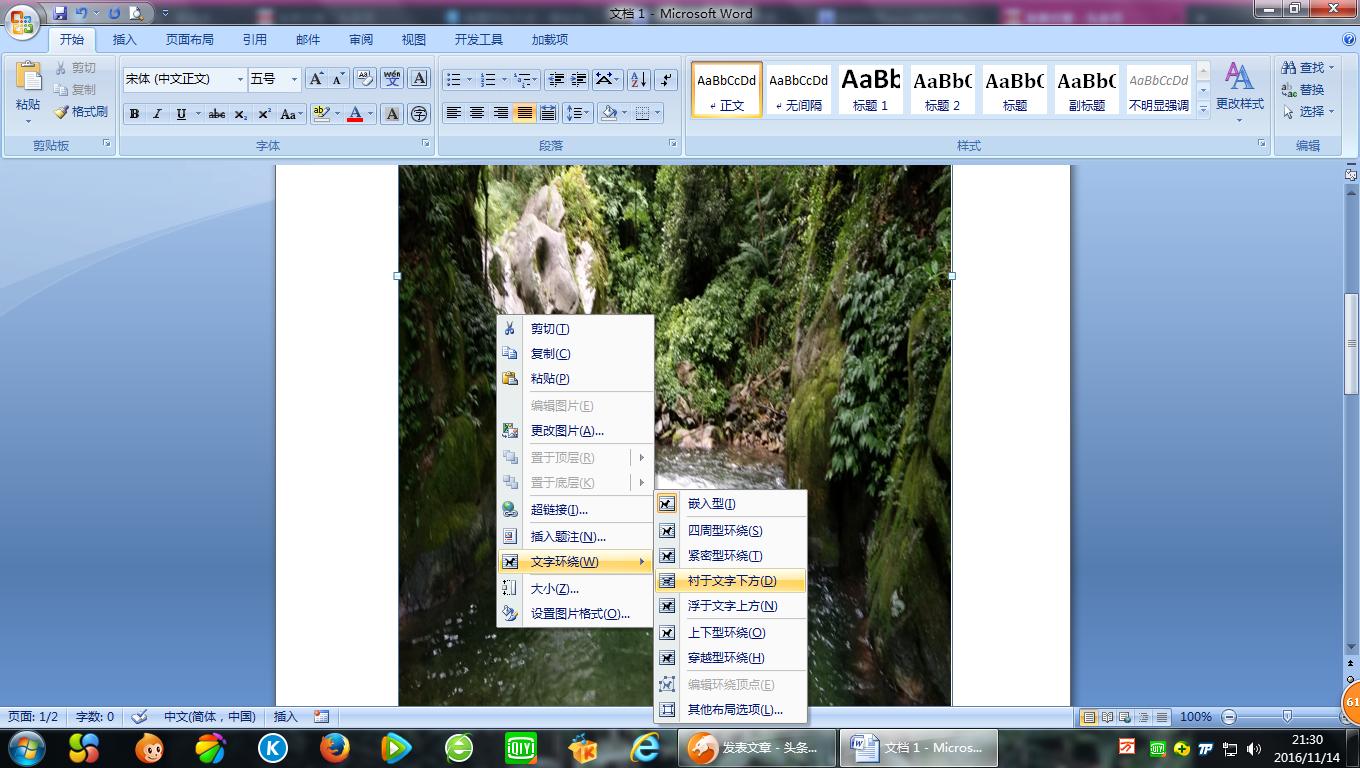Toggle italic formatting
The height and width of the screenshot is (768, 1360).
tap(155, 114)
